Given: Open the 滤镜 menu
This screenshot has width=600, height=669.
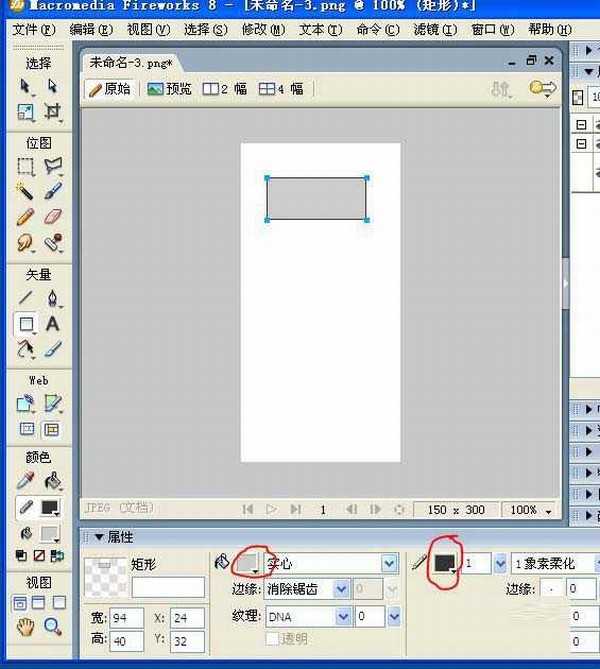Looking at the screenshot, I should [x=435, y=30].
